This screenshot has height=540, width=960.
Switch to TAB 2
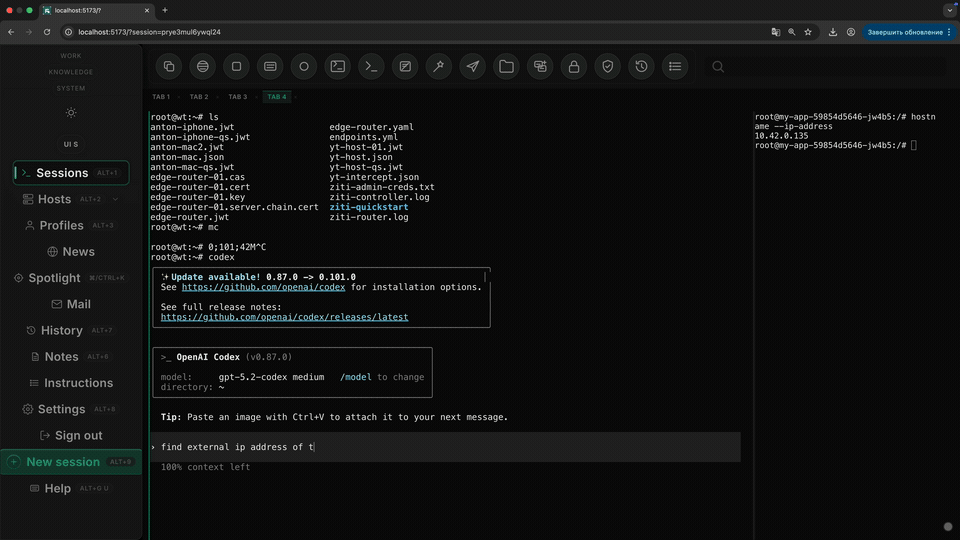pyautogui.click(x=199, y=97)
